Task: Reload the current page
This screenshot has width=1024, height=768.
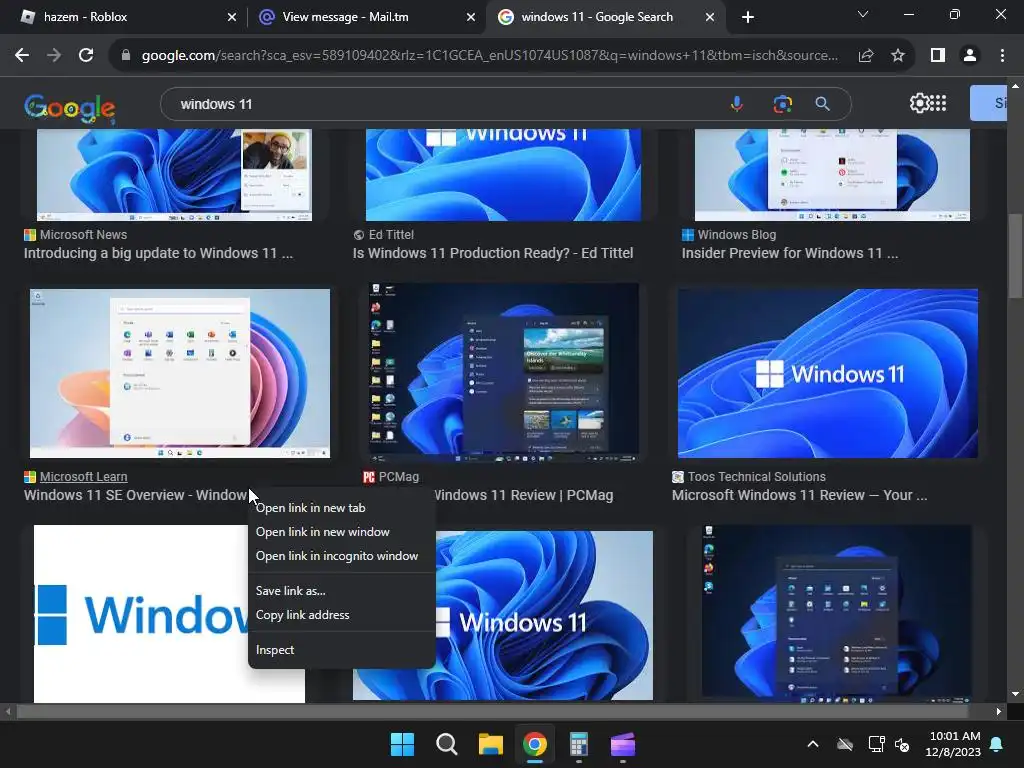Action: point(86,56)
